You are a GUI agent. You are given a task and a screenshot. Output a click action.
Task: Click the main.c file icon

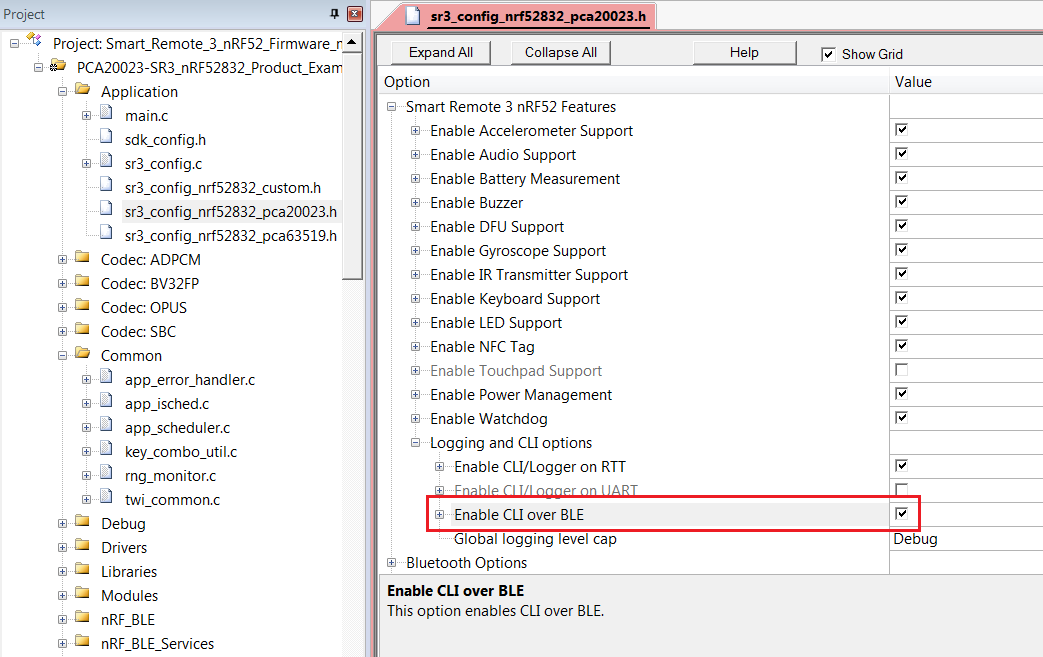[x=106, y=114]
